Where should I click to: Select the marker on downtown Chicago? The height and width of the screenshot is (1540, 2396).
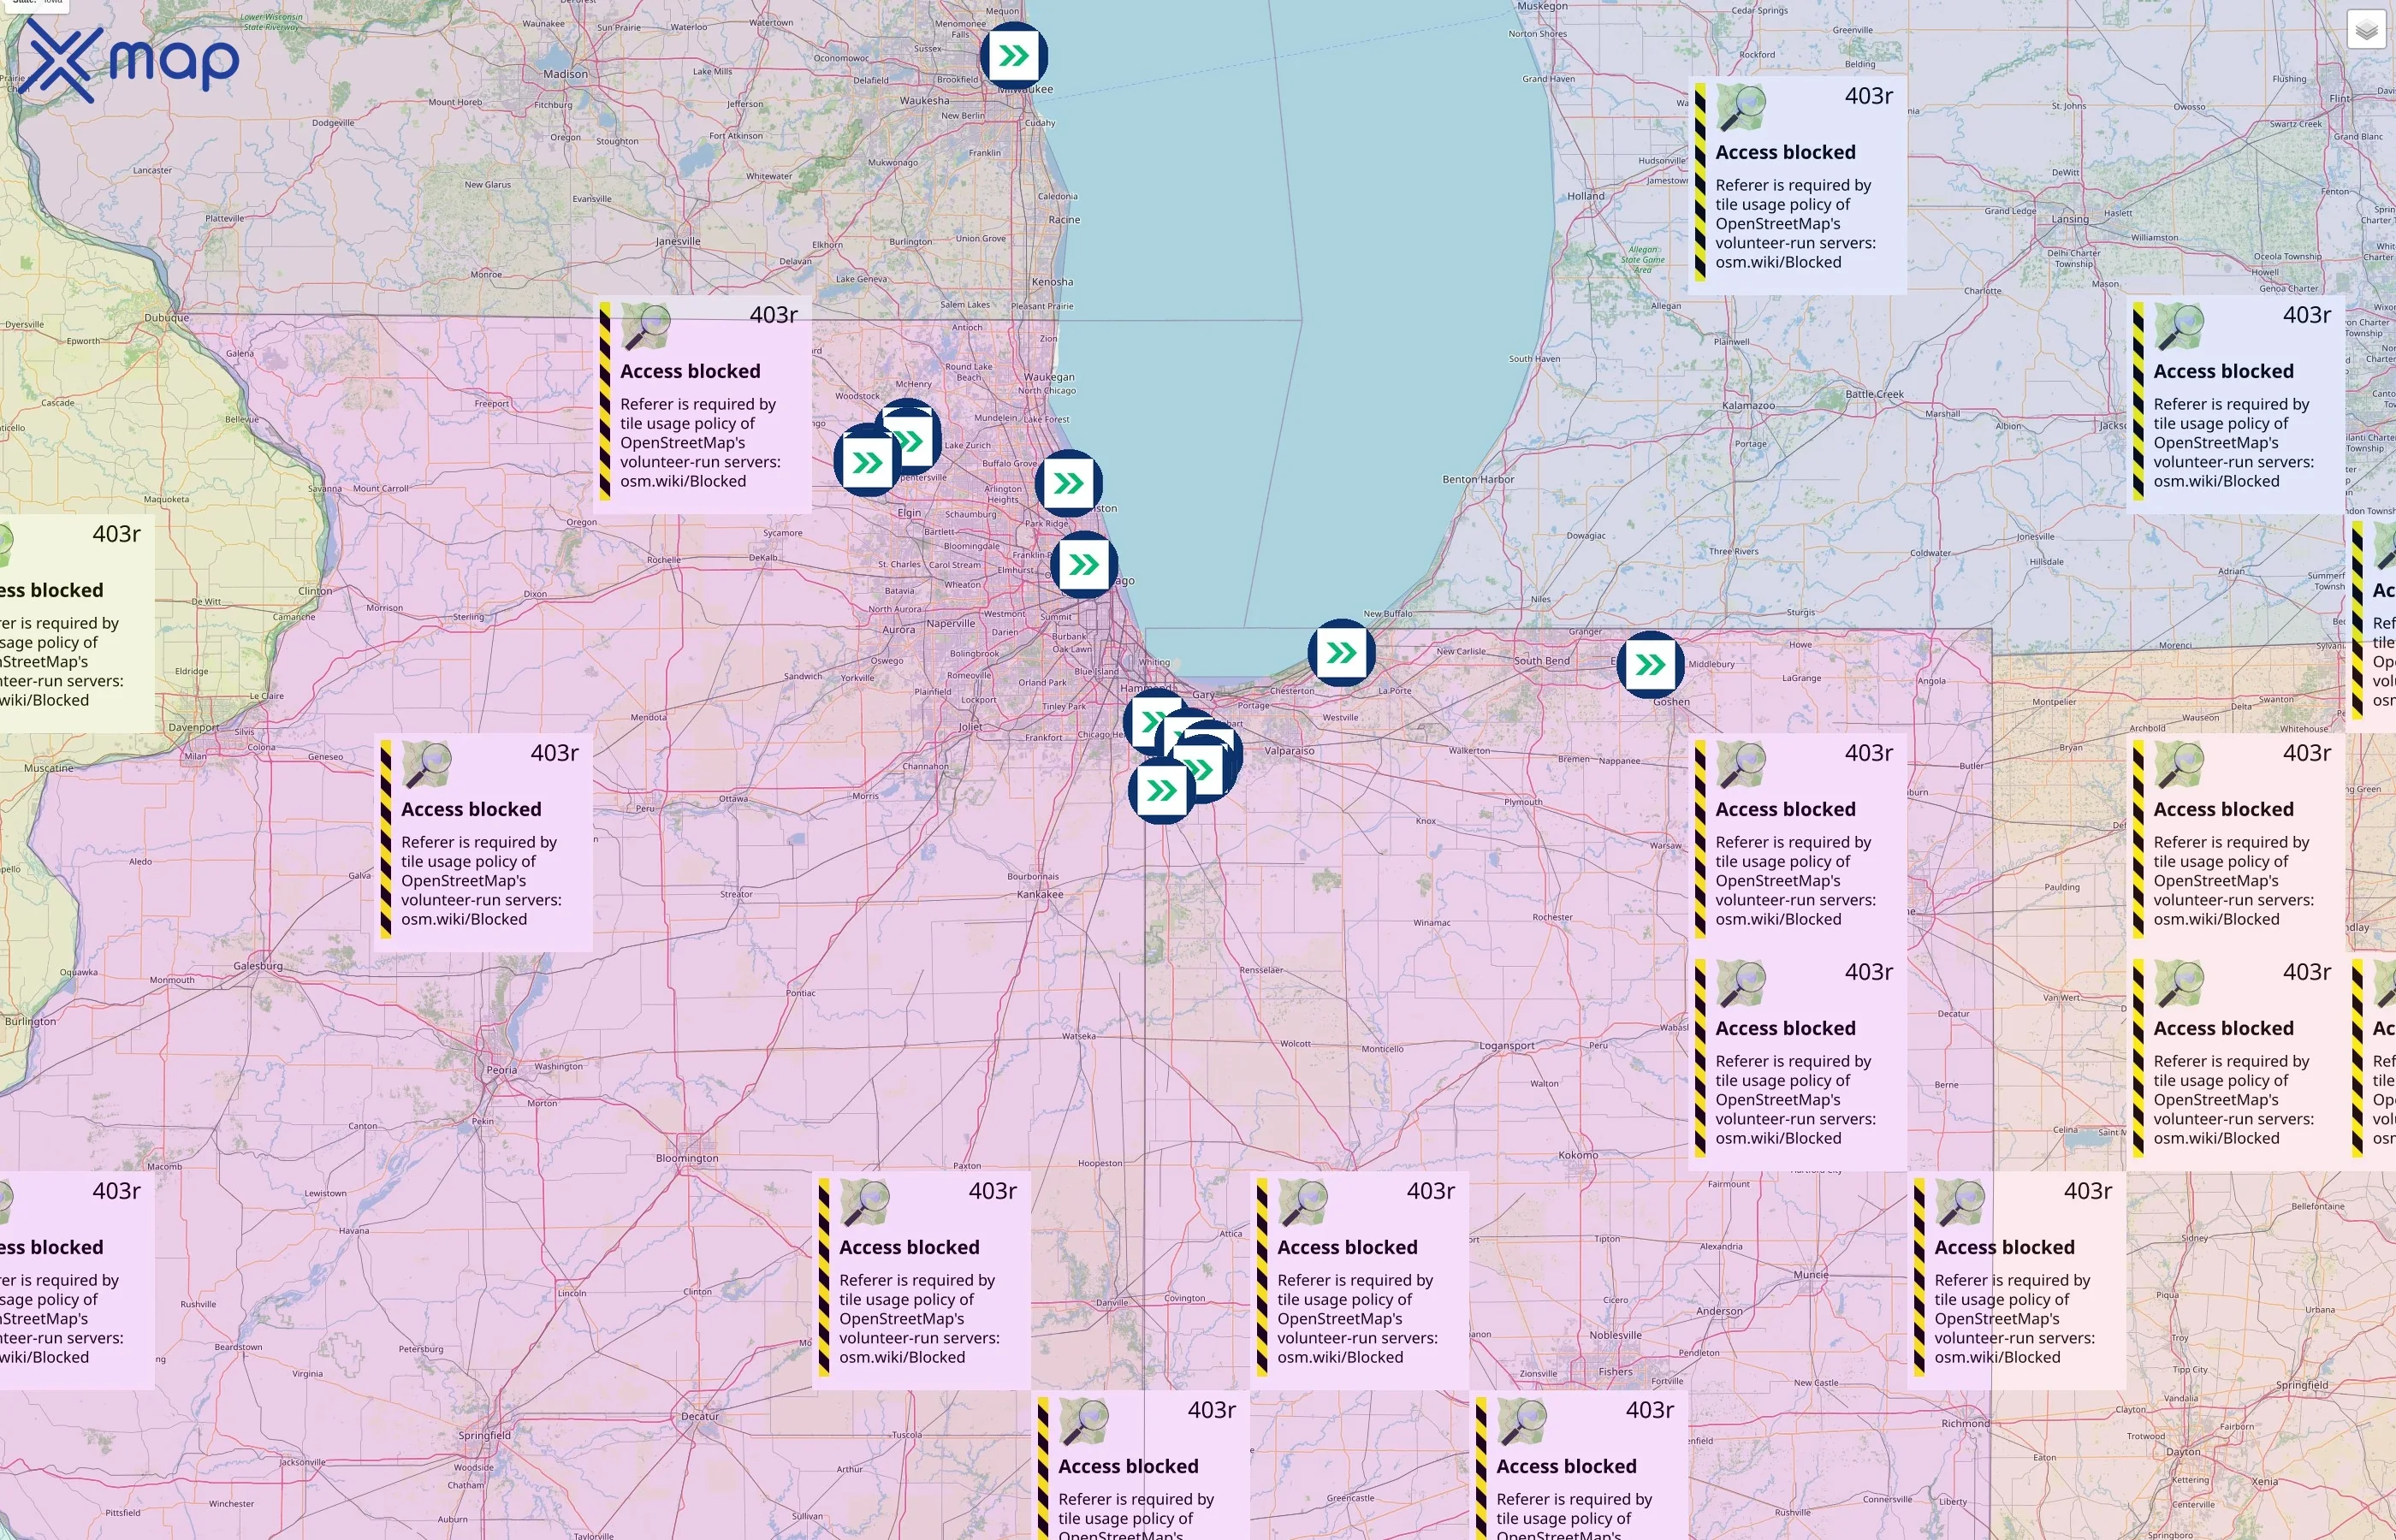tap(1084, 565)
